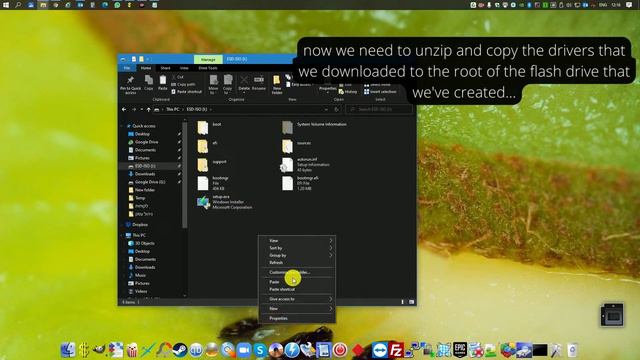Switch to the Share ribbon tab

(x=165, y=68)
